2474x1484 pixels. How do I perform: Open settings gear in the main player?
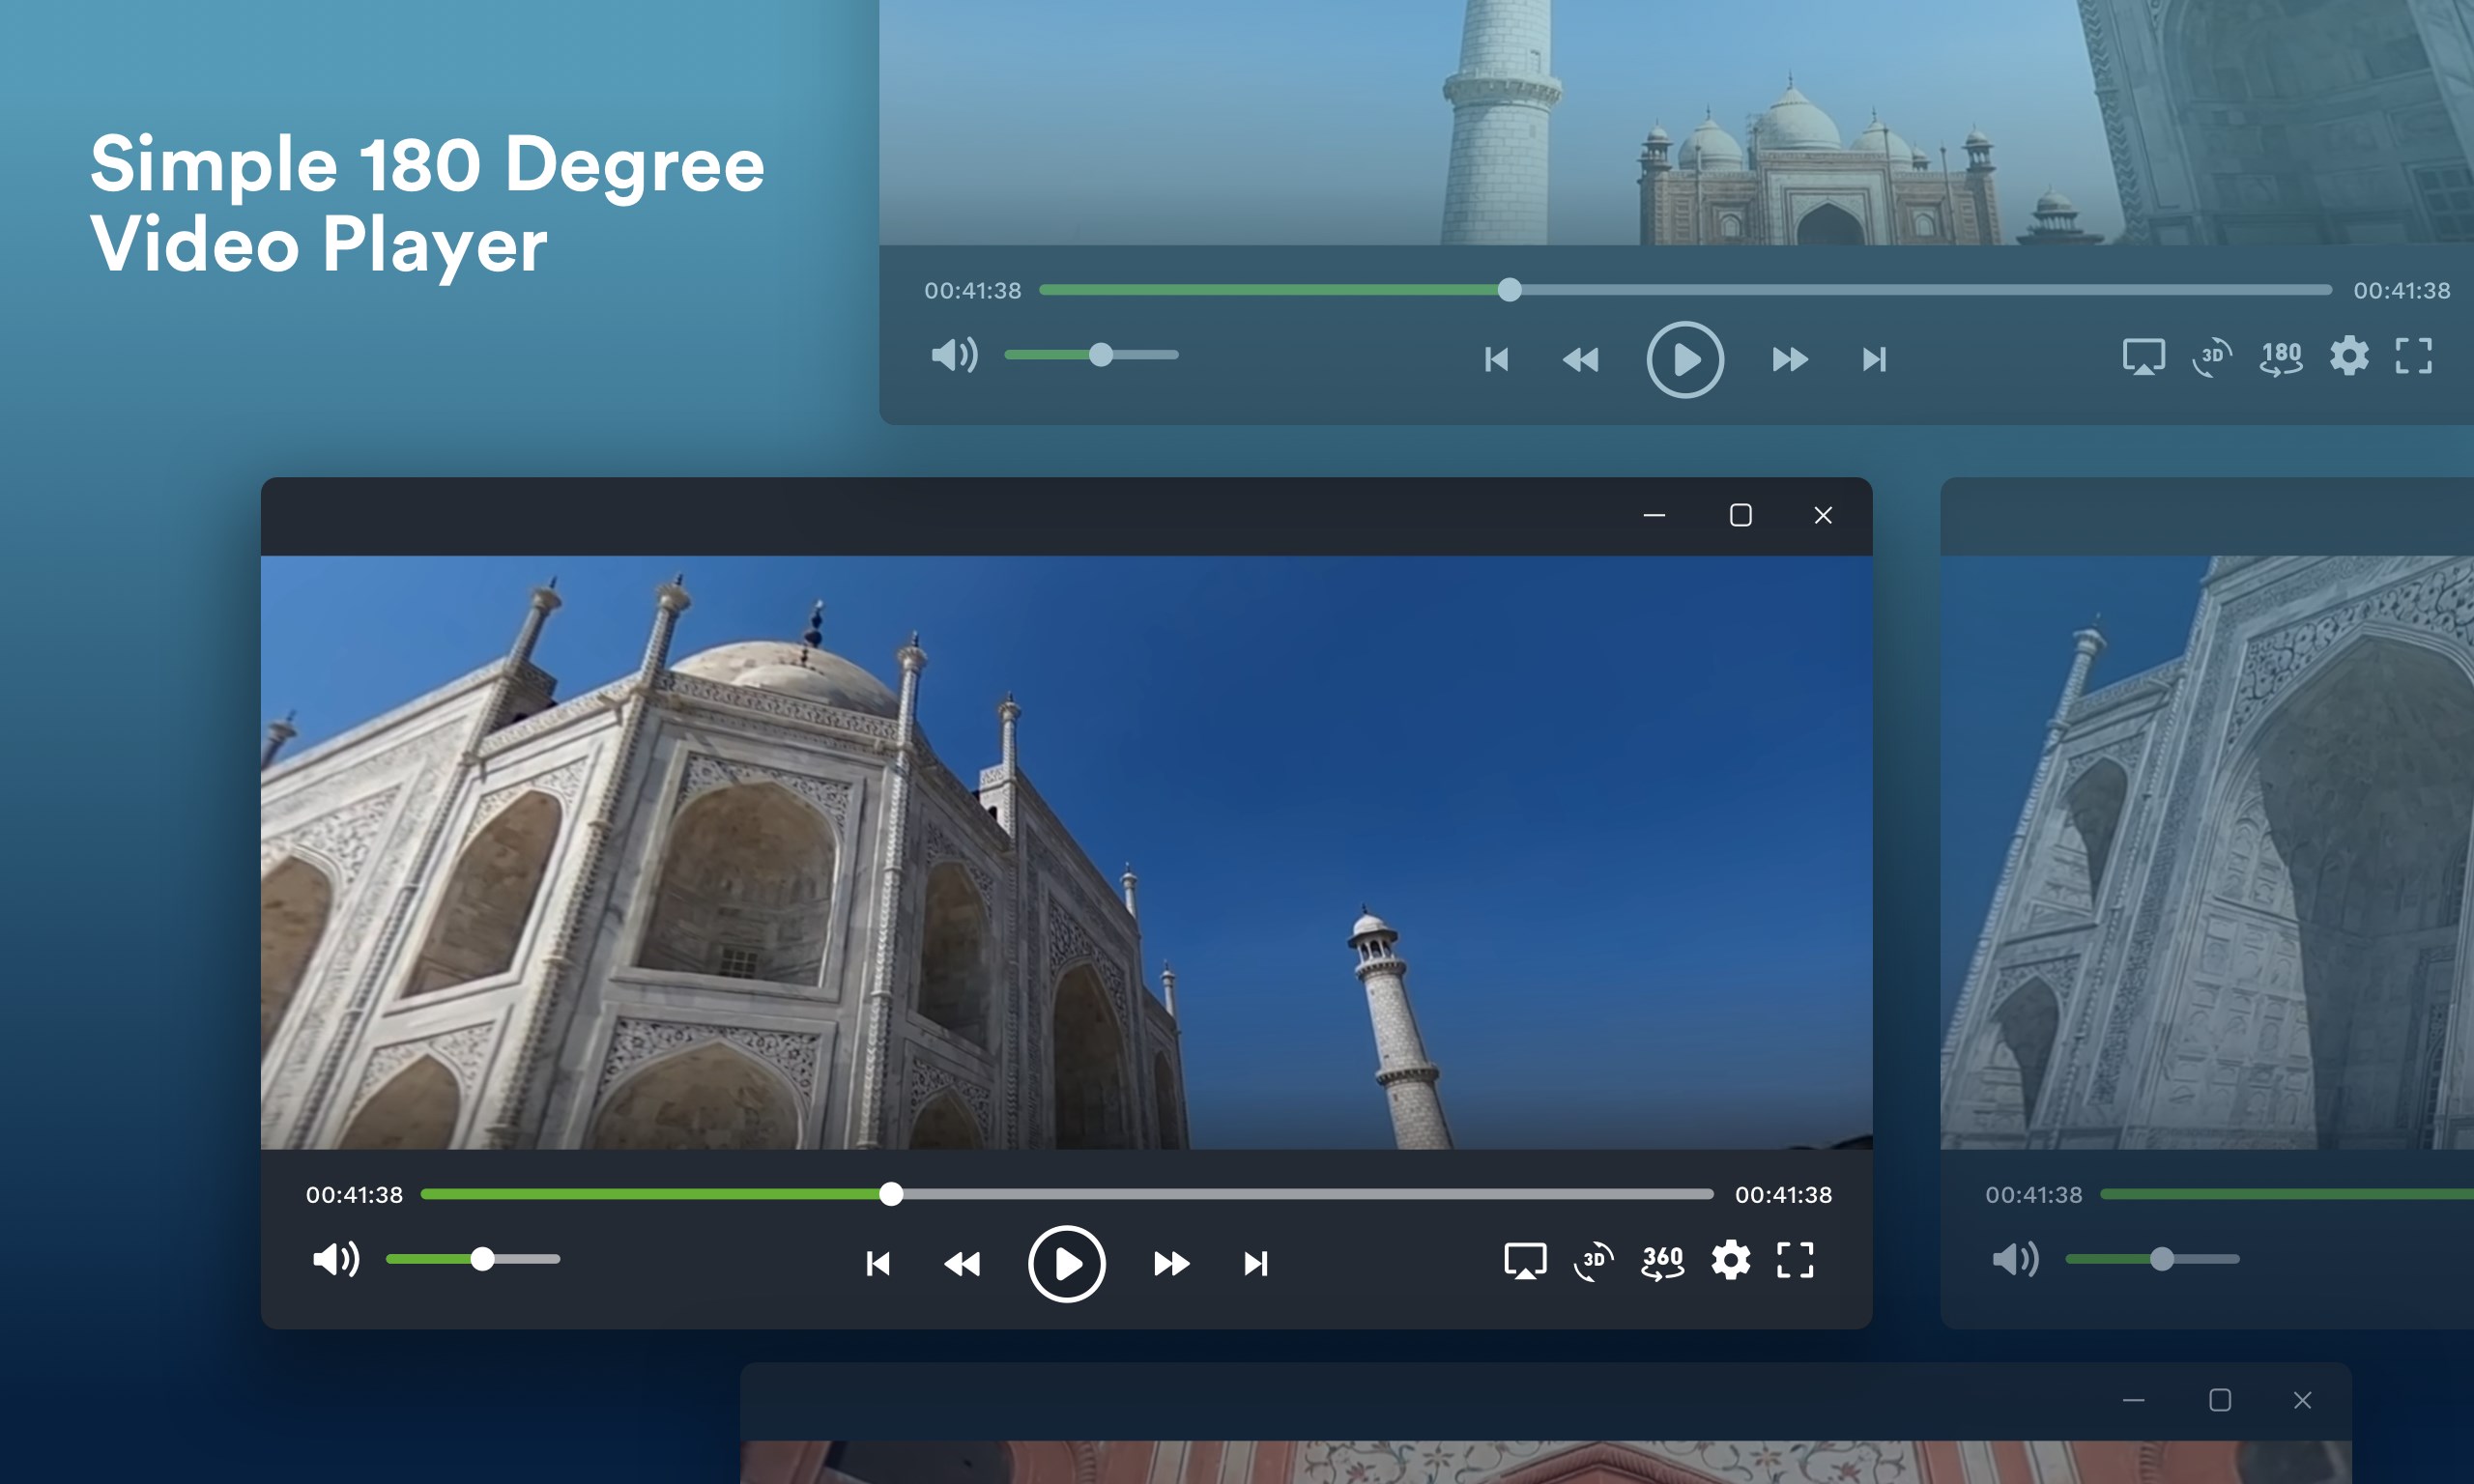click(x=1730, y=1260)
